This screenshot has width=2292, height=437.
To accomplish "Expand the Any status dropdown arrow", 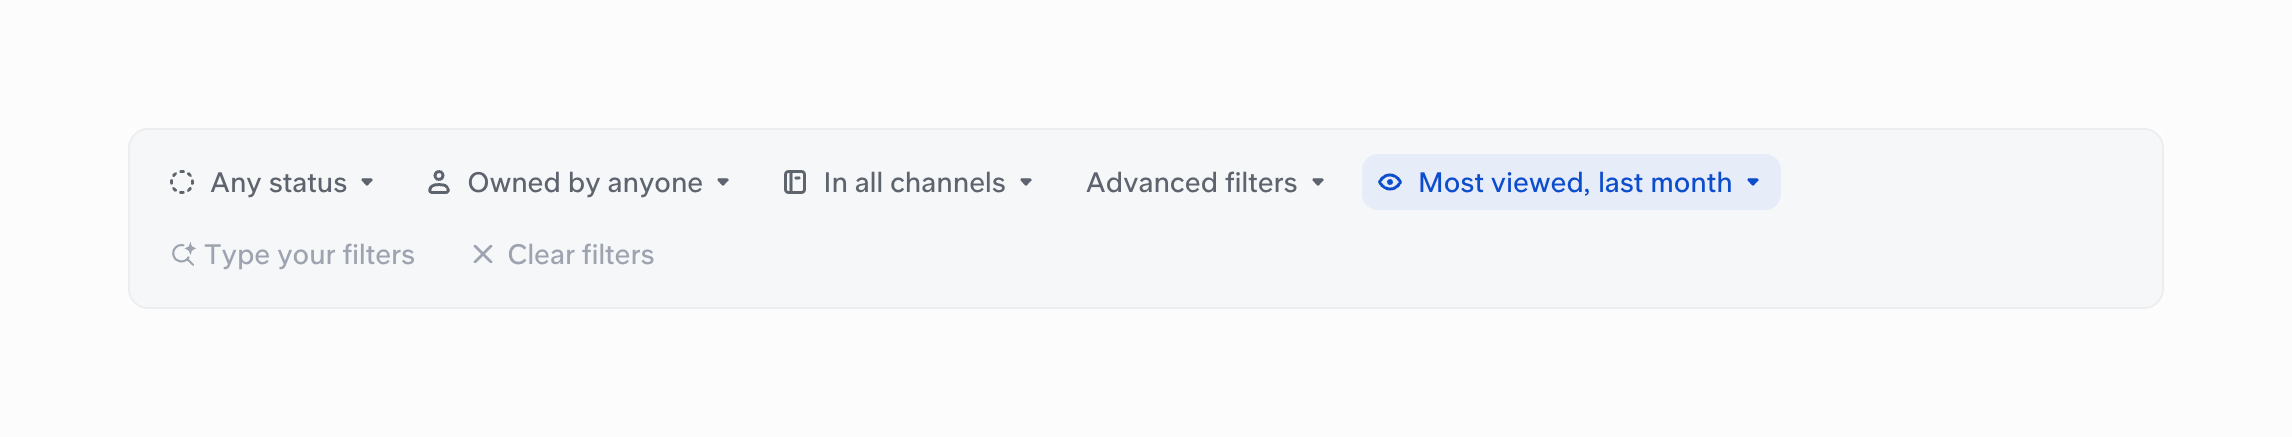I will [367, 182].
